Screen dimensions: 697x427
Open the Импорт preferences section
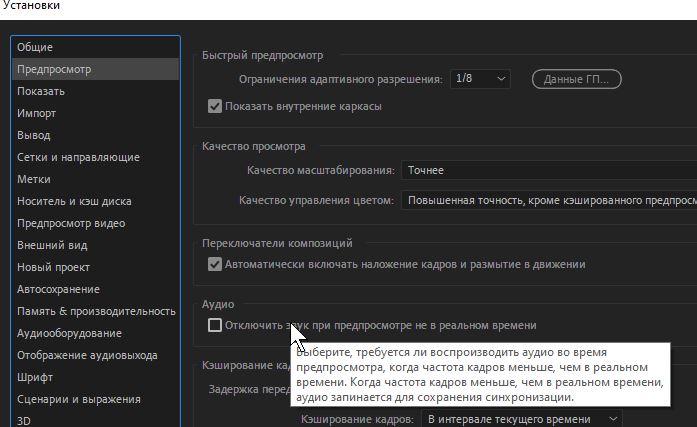point(96,113)
